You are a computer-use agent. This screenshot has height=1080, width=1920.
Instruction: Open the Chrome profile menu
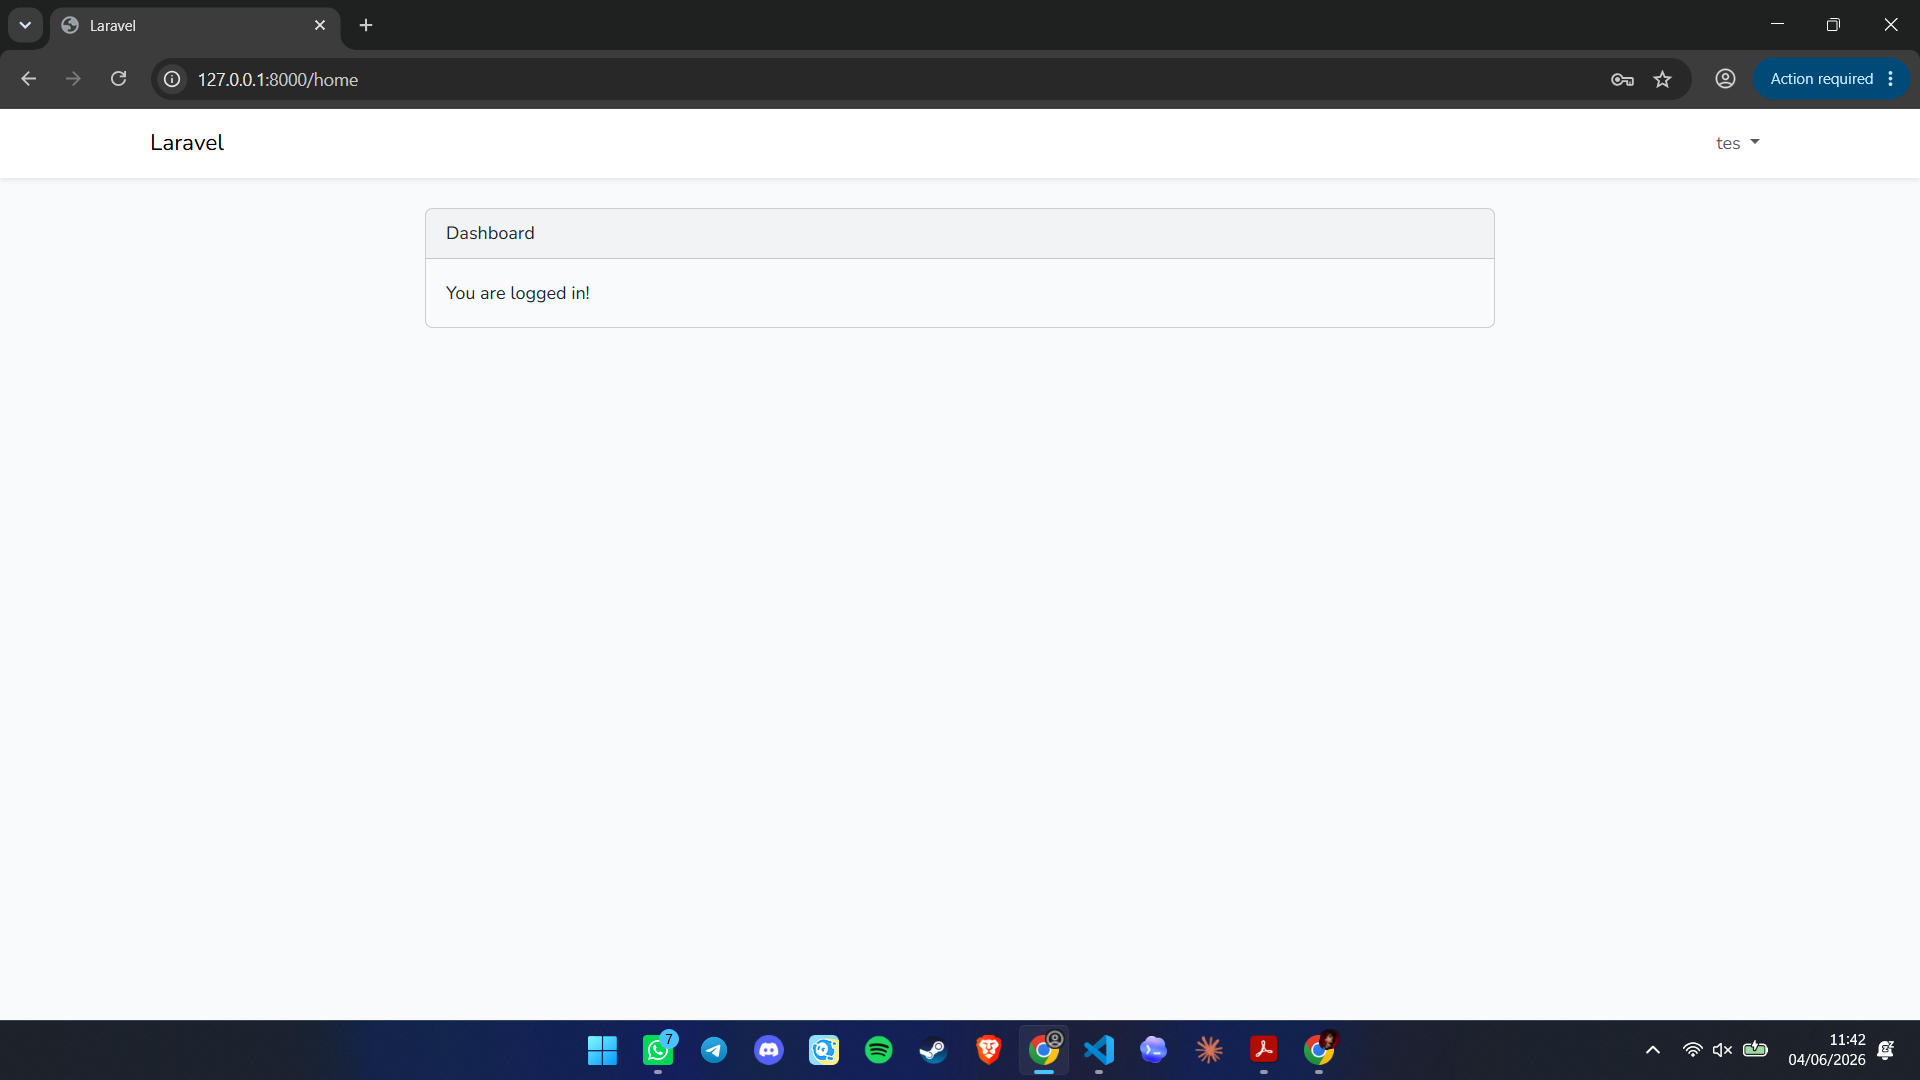click(x=1725, y=79)
